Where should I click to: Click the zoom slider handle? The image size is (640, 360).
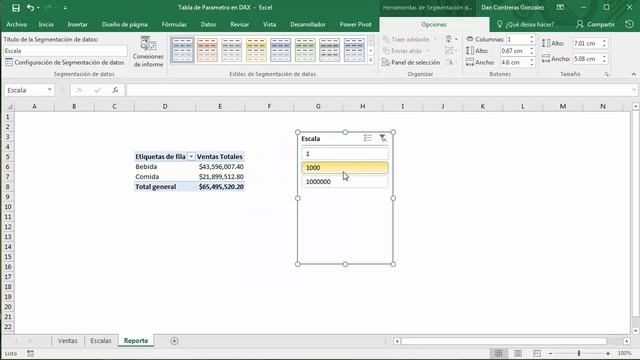click(579, 353)
